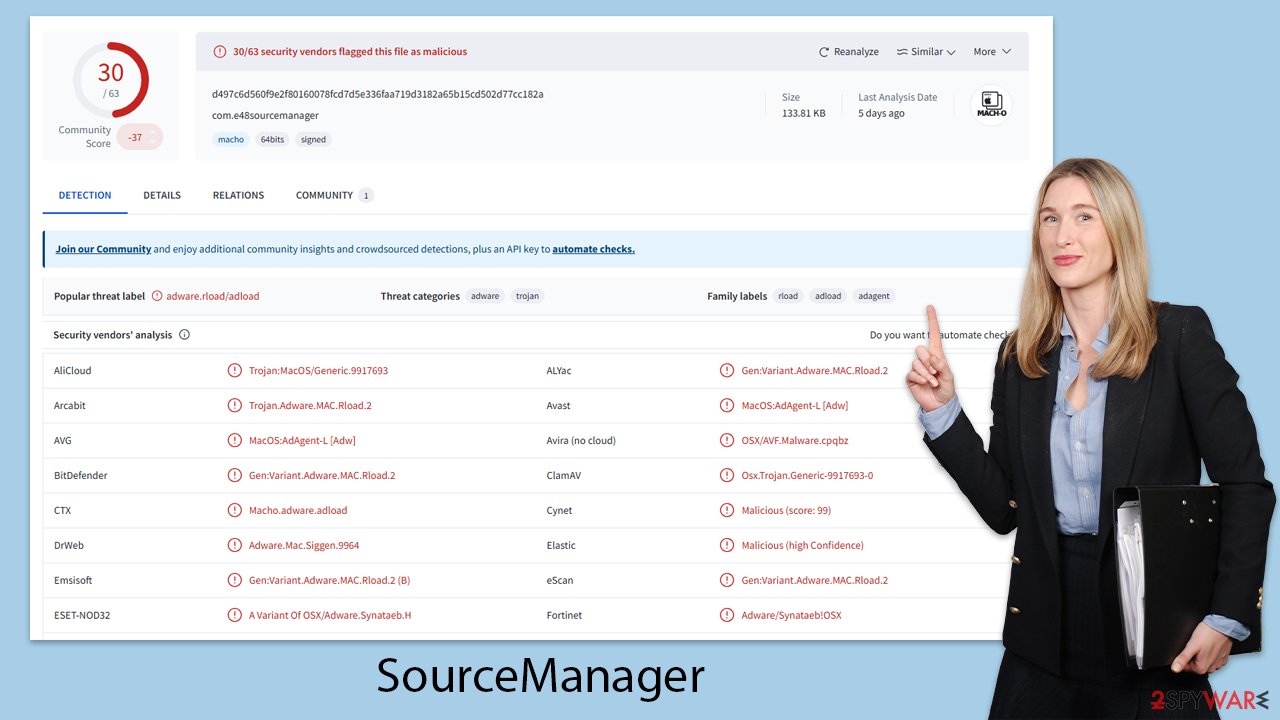This screenshot has width=1280, height=720.
Task: Click Adware/Synataeb!OSX detection result
Action: click(x=791, y=615)
